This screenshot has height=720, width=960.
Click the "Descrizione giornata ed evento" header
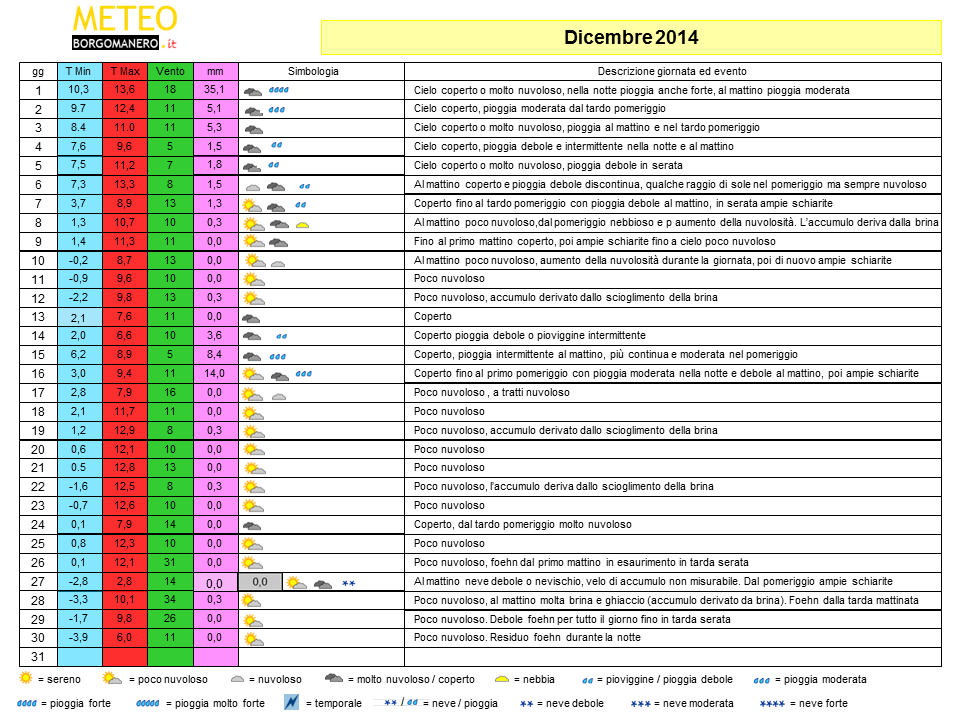(673, 71)
